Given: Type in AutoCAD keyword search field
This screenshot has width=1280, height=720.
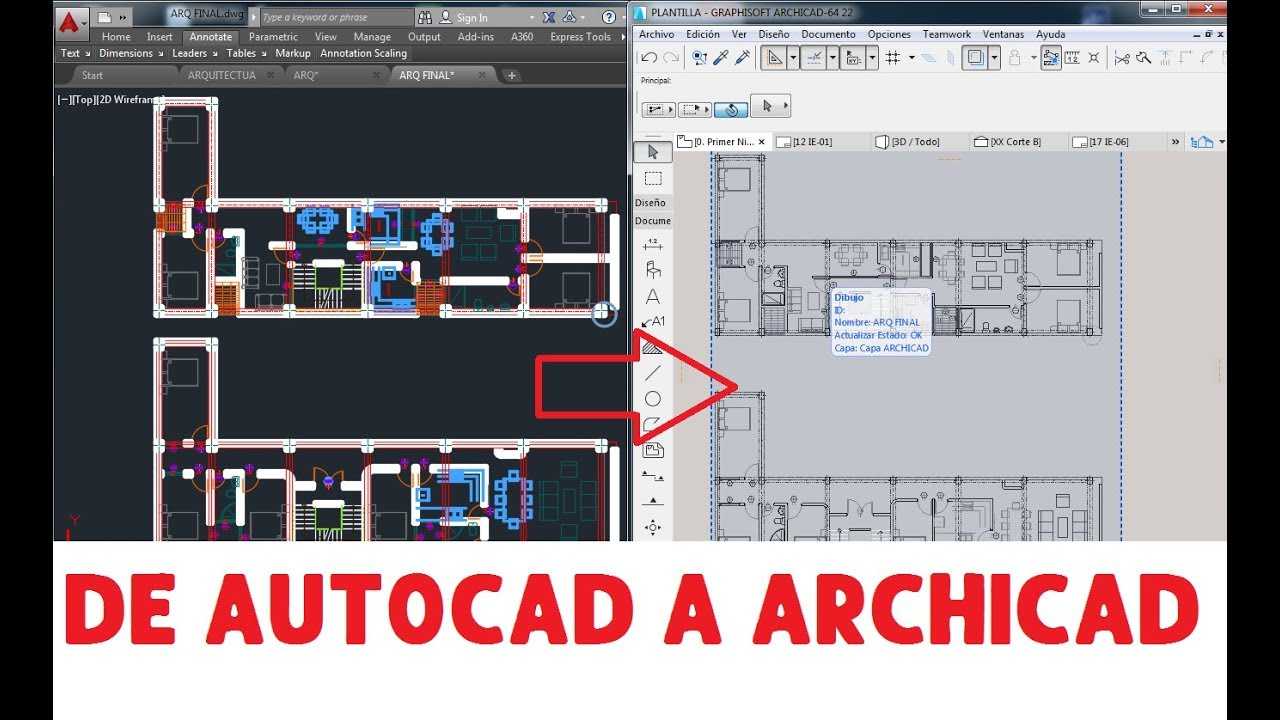Looking at the screenshot, I should click(x=336, y=17).
